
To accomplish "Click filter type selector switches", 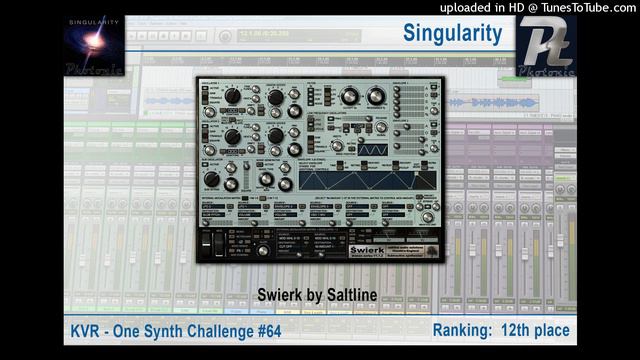I will tap(311, 96).
